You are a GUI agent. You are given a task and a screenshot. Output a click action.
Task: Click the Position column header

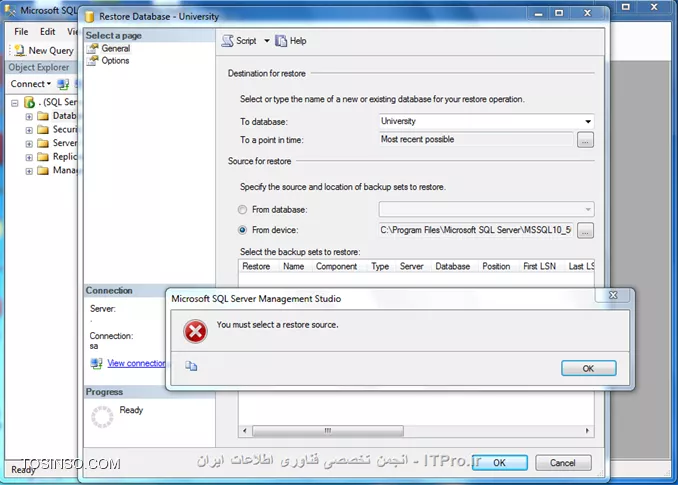pyautogui.click(x=496, y=266)
